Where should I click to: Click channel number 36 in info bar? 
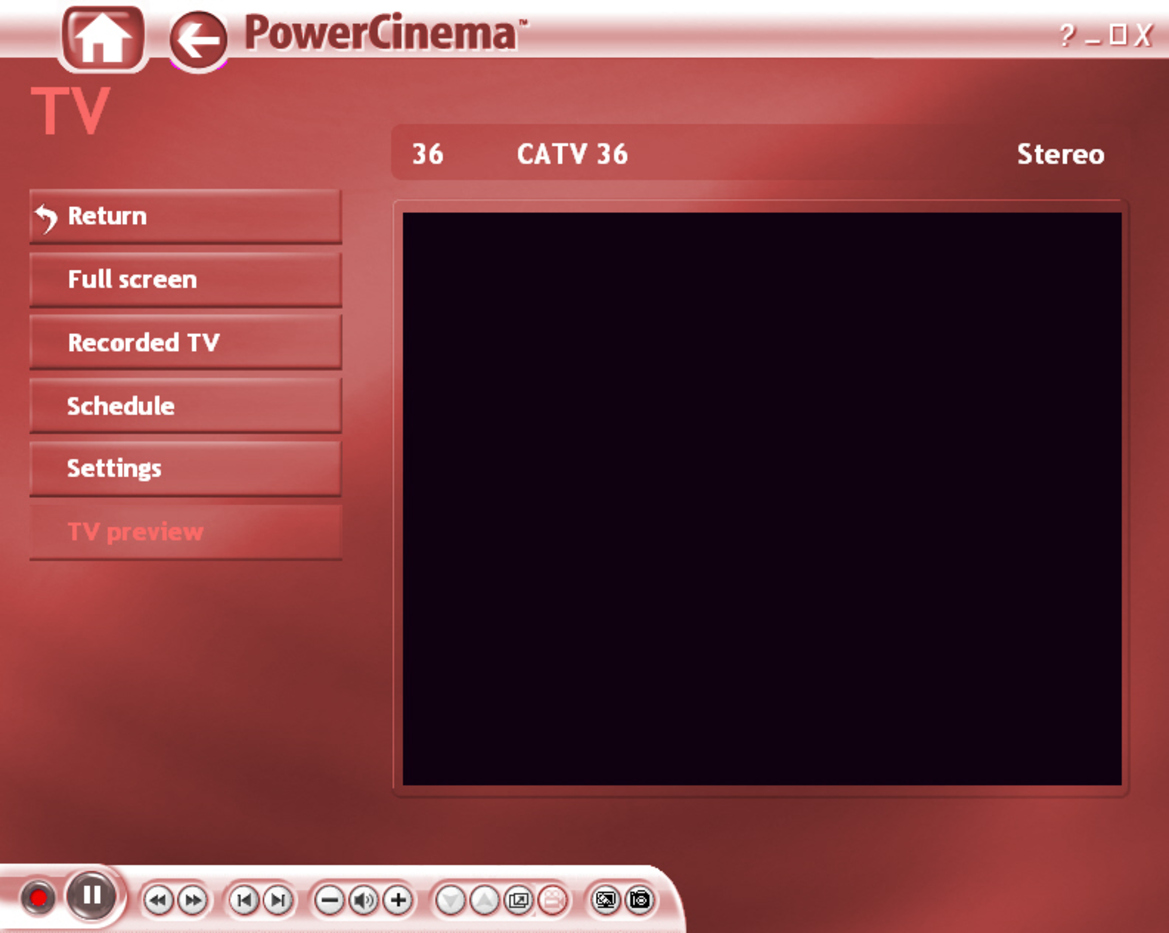[x=428, y=154]
